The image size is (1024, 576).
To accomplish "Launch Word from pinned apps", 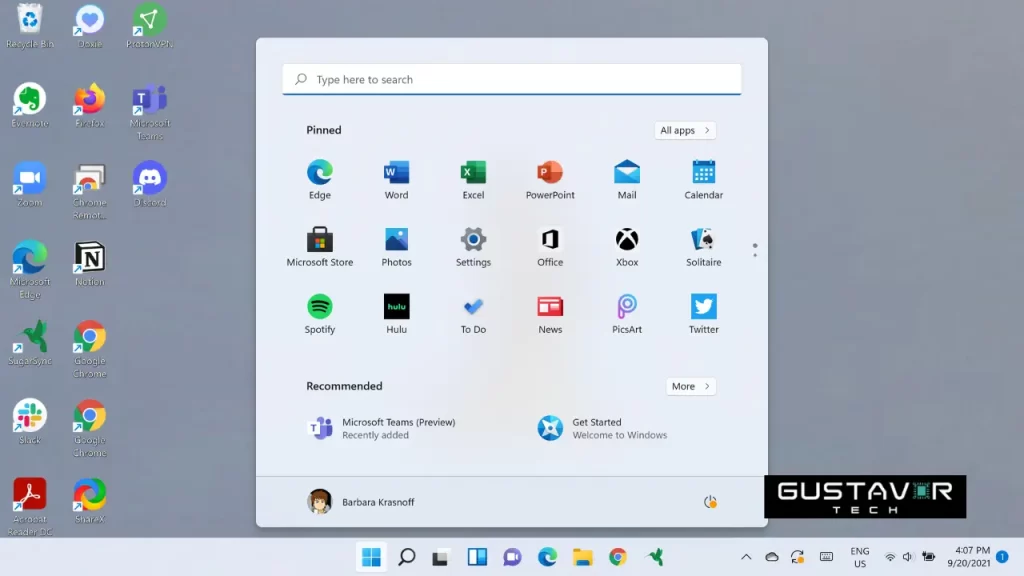I will (396, 180).
